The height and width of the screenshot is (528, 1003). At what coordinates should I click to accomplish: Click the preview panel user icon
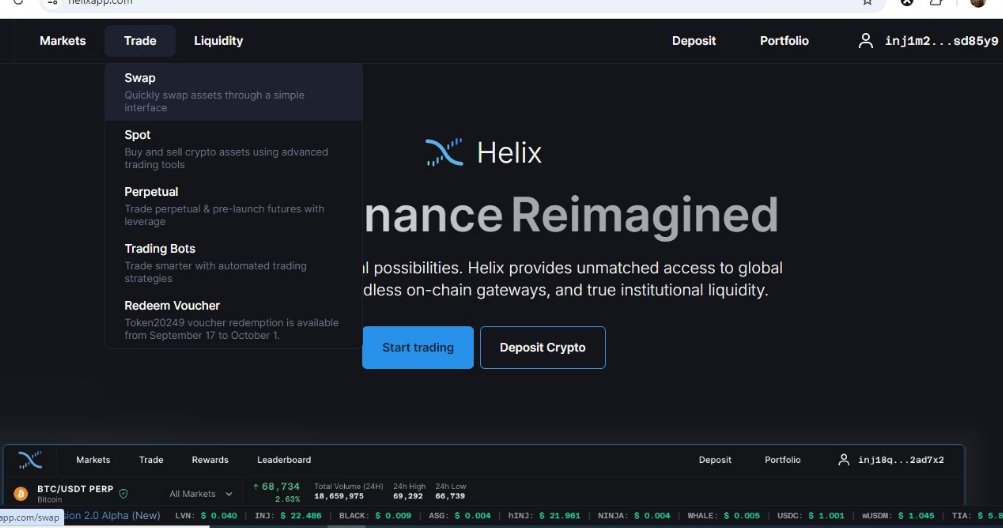tap(844, 460)
